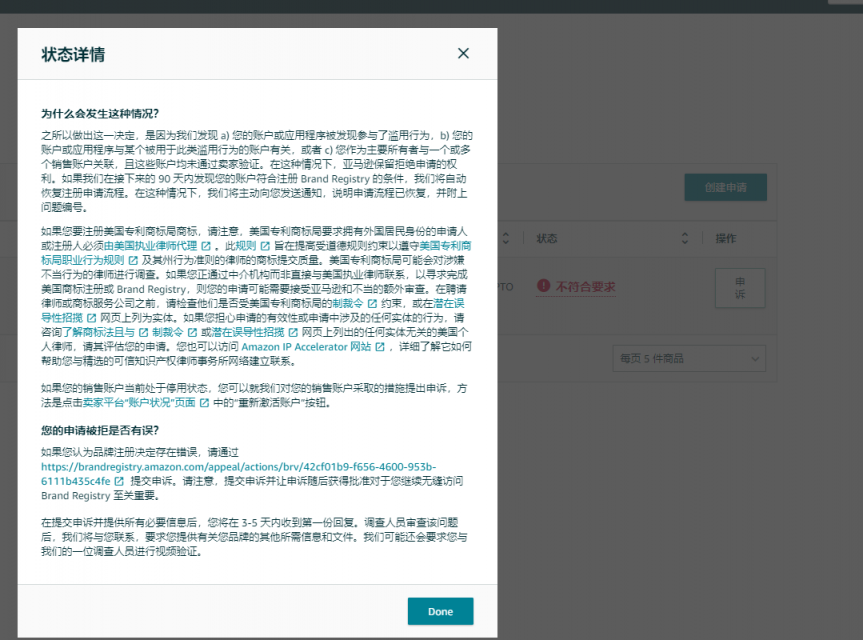This screenshot has height=640, width=863.
Task: Click the 状态 column header
Action: 547,238
